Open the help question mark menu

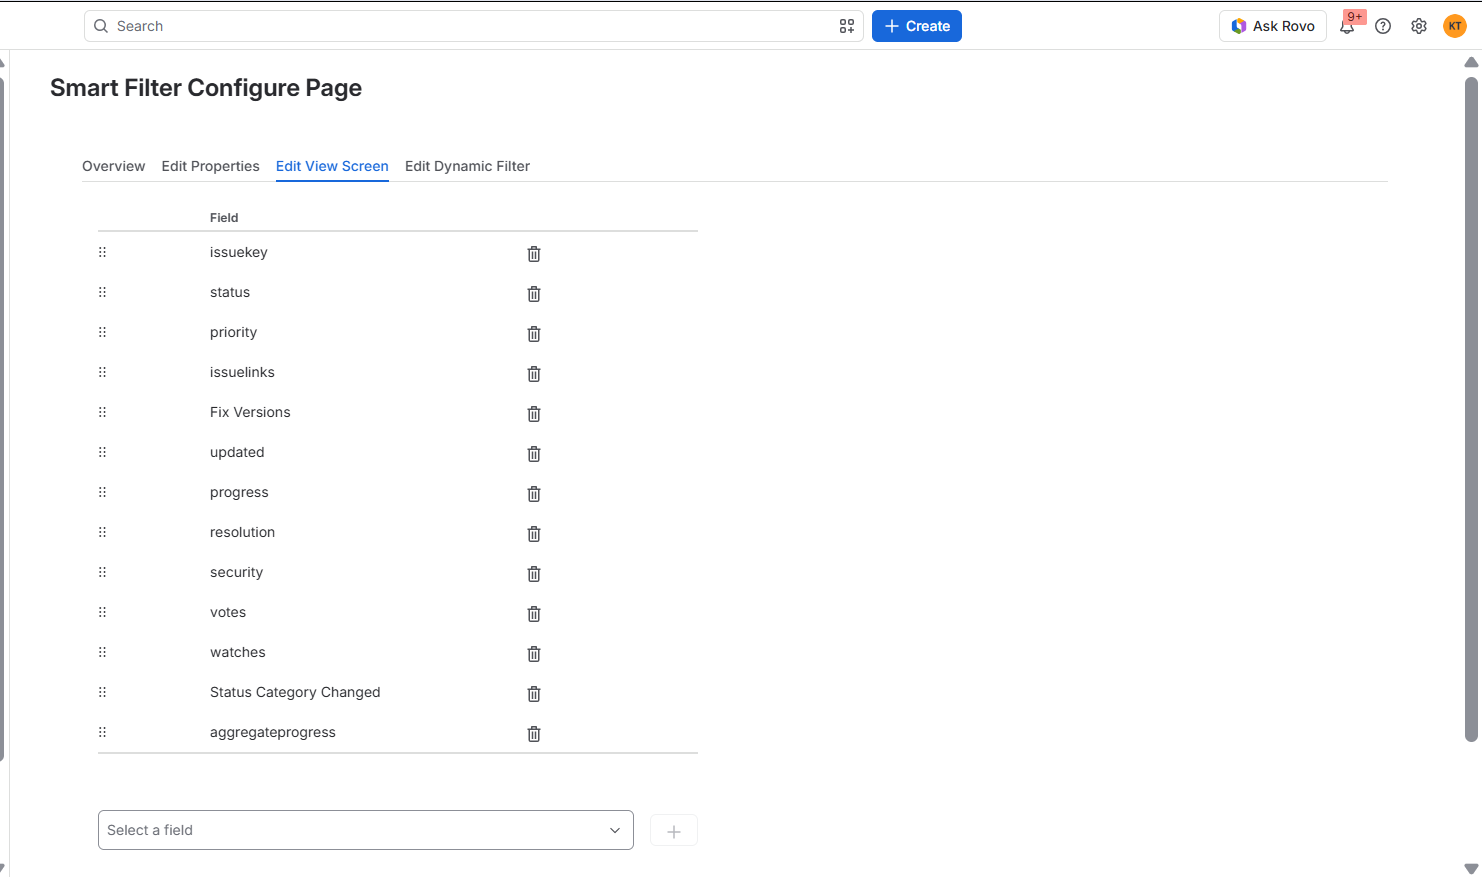click(x=1383, y=26)
